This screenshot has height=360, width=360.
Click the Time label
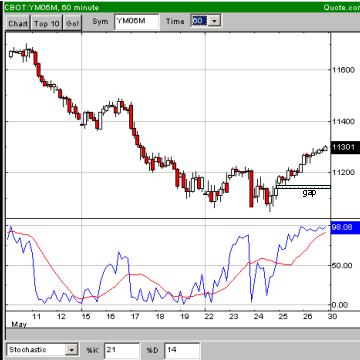pos(175,21)
